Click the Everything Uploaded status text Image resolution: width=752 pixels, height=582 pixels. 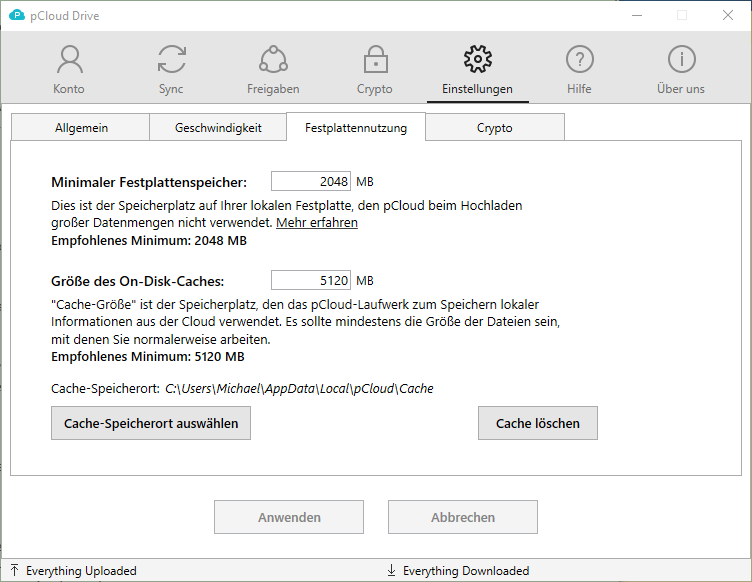[81, 570]
